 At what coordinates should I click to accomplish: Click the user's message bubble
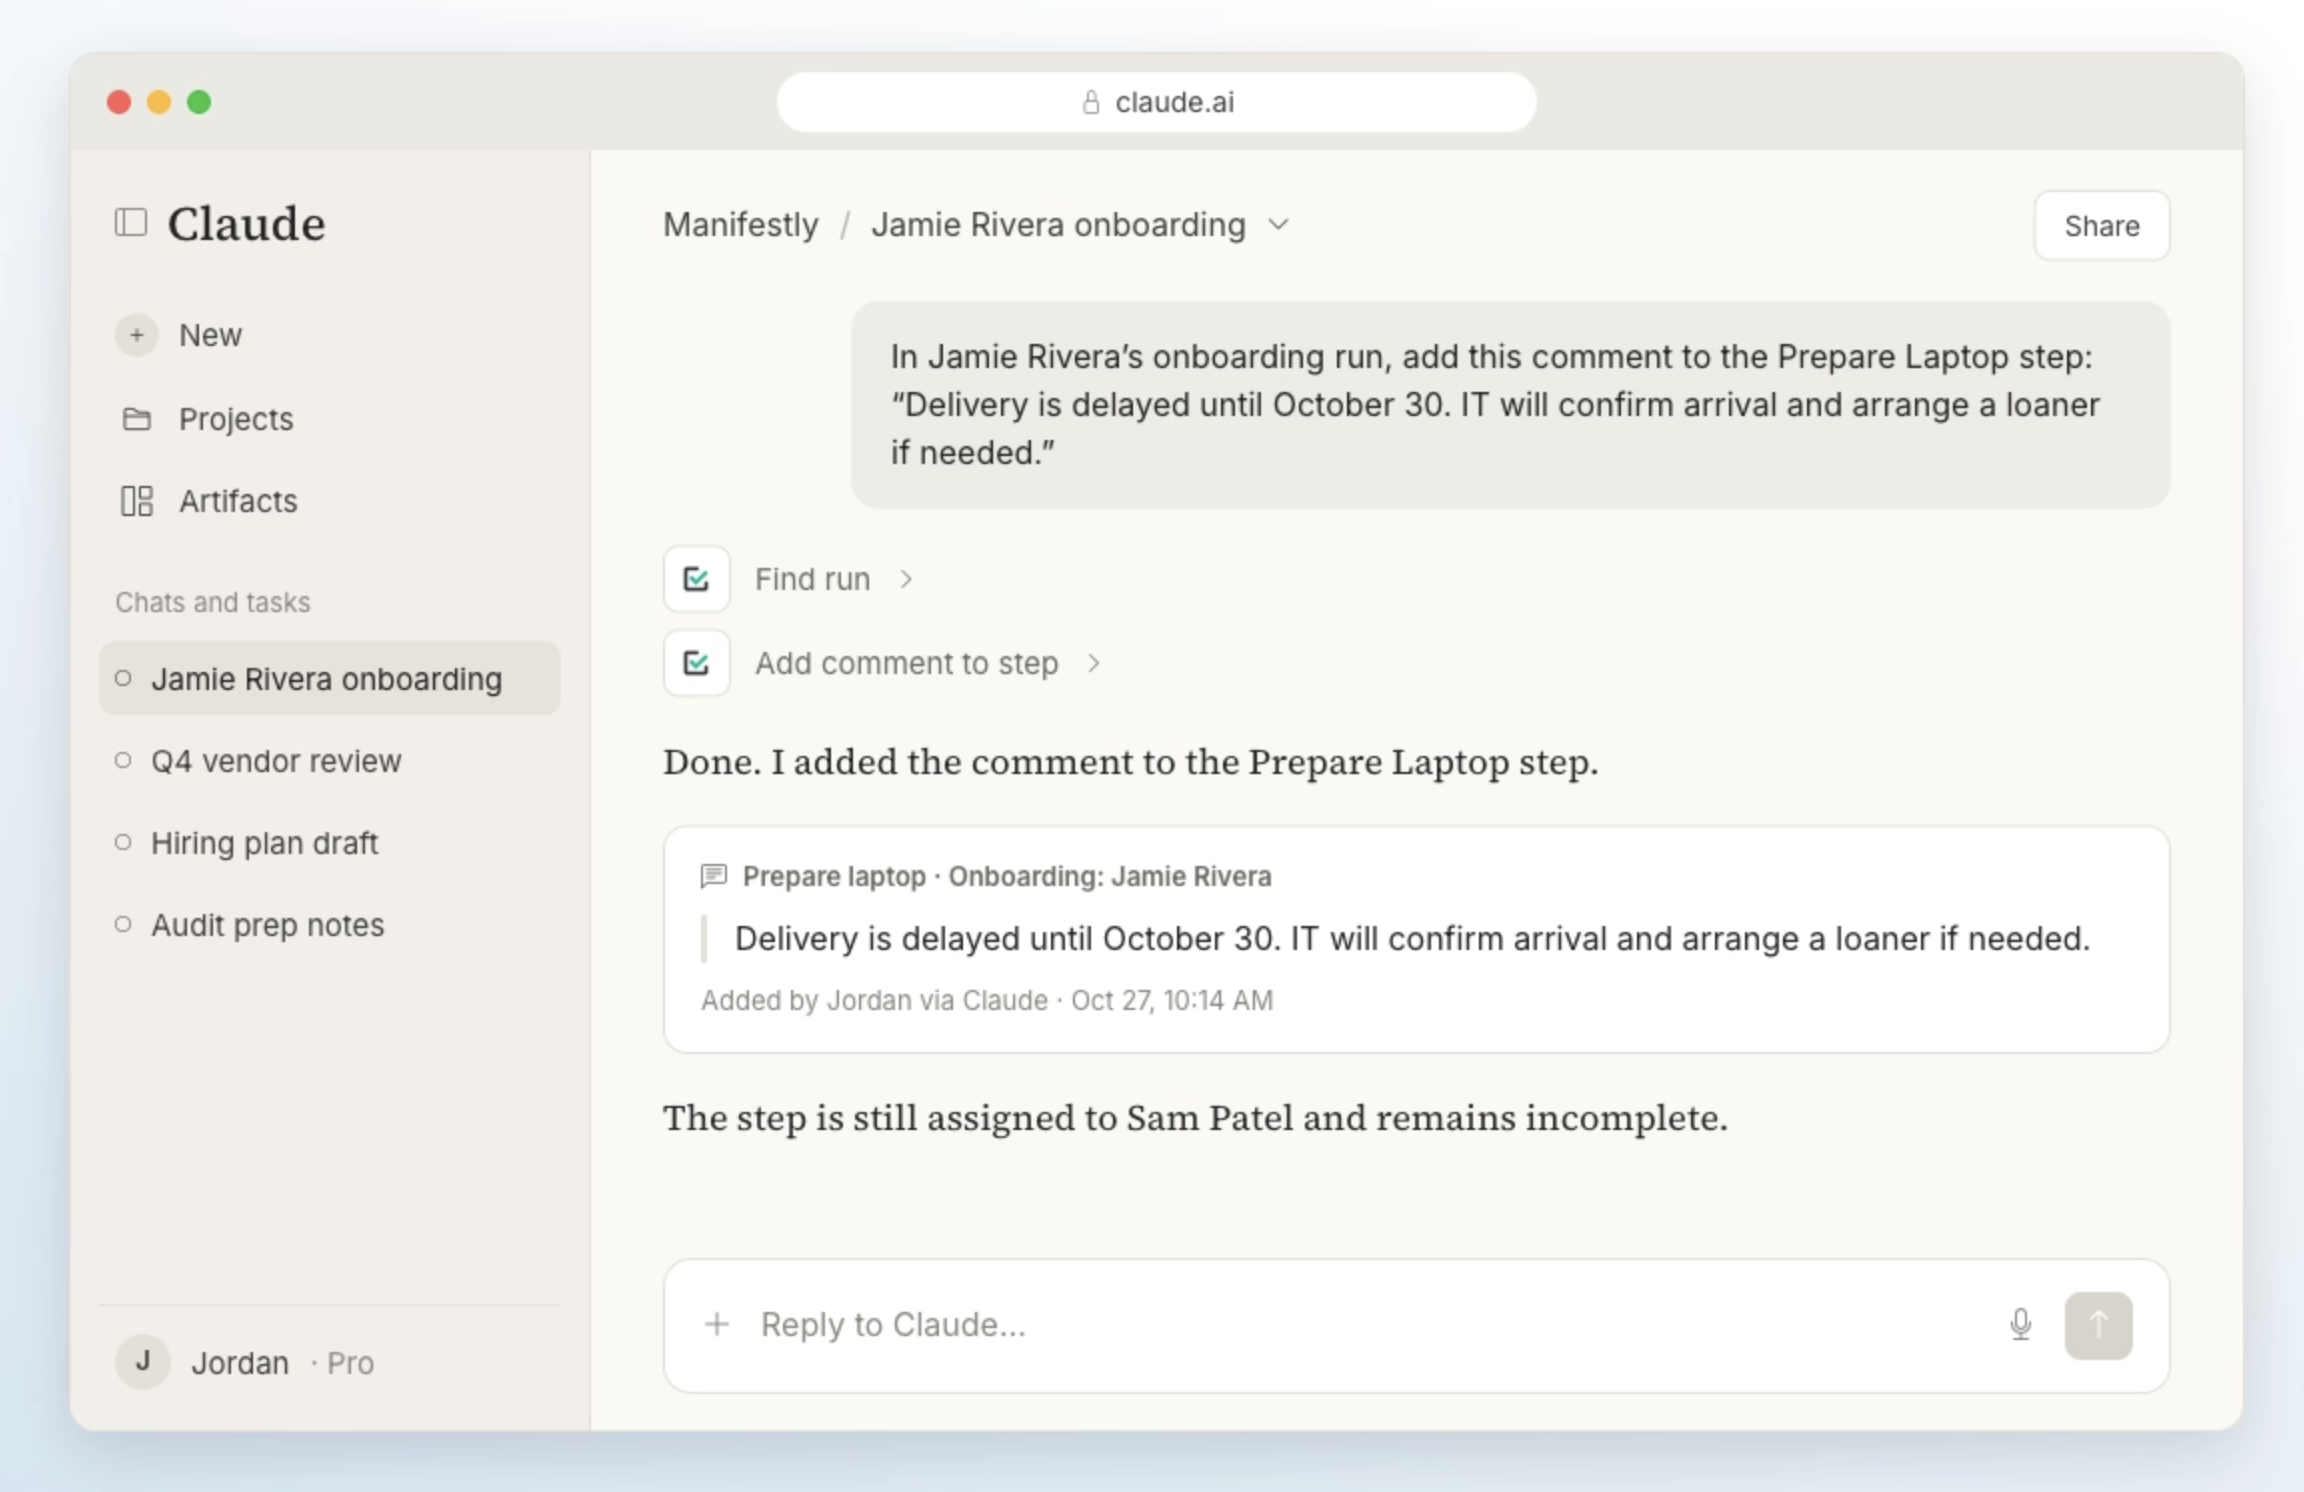coord(1510,405)
